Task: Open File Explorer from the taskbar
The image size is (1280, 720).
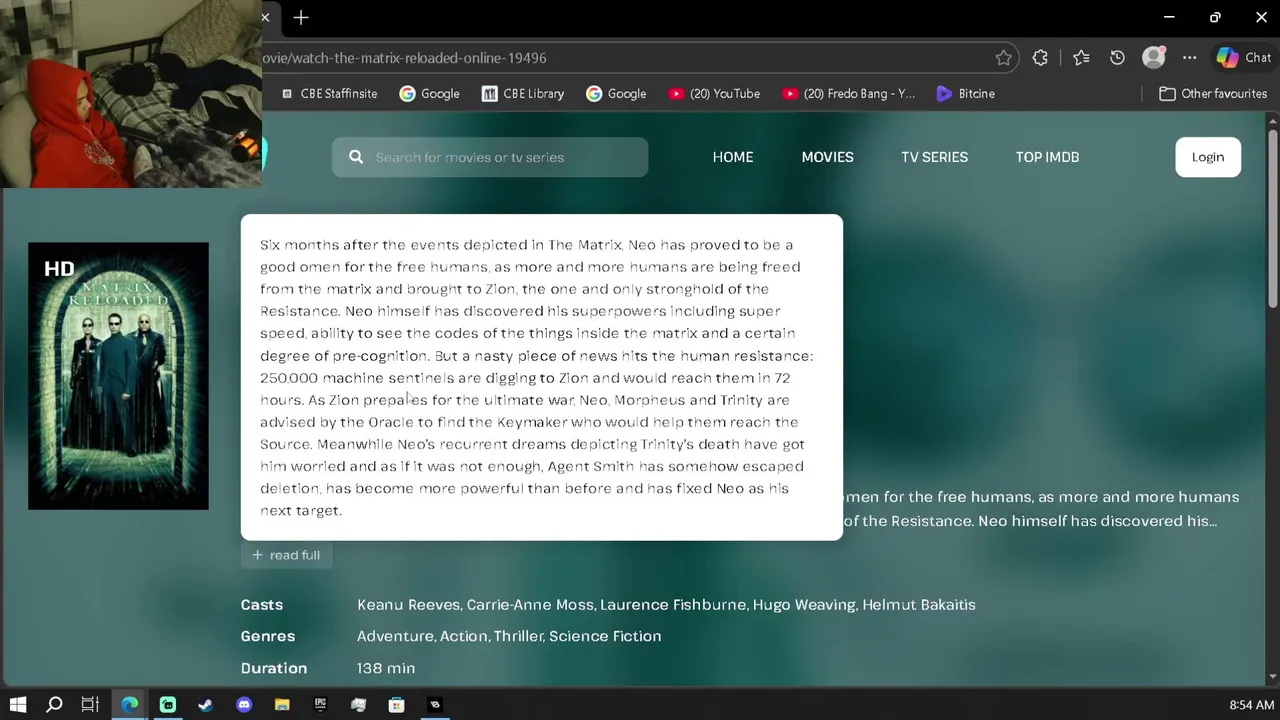Action: [282, 705]
